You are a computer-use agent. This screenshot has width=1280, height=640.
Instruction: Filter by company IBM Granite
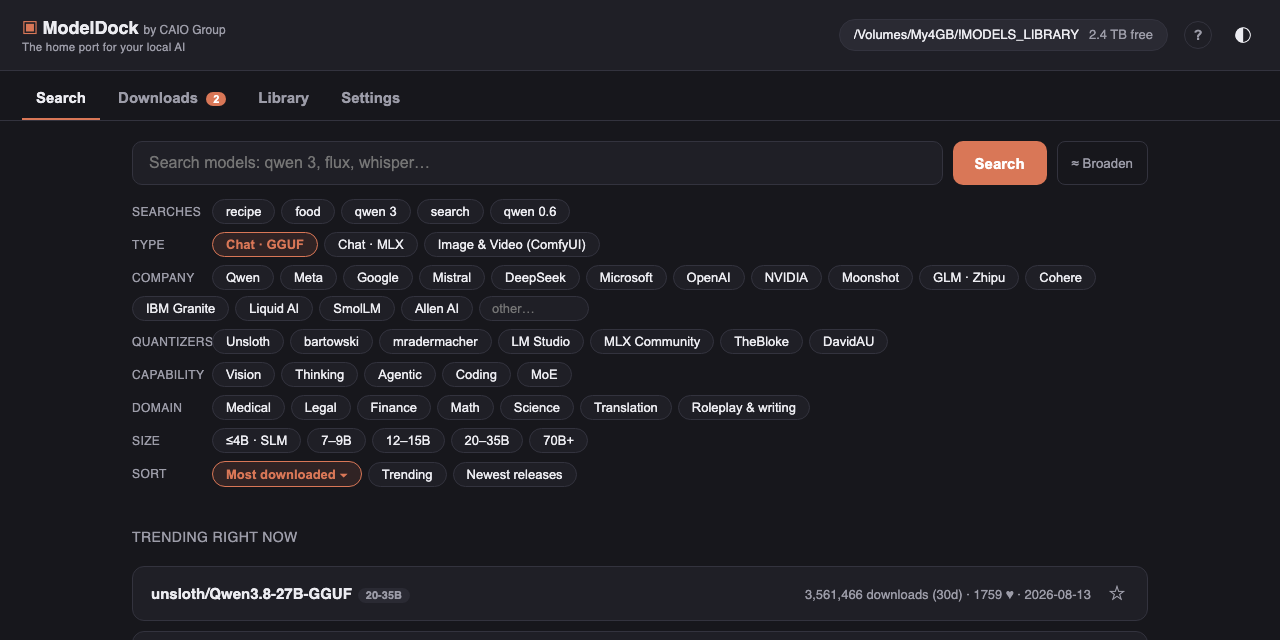point(181,308)
